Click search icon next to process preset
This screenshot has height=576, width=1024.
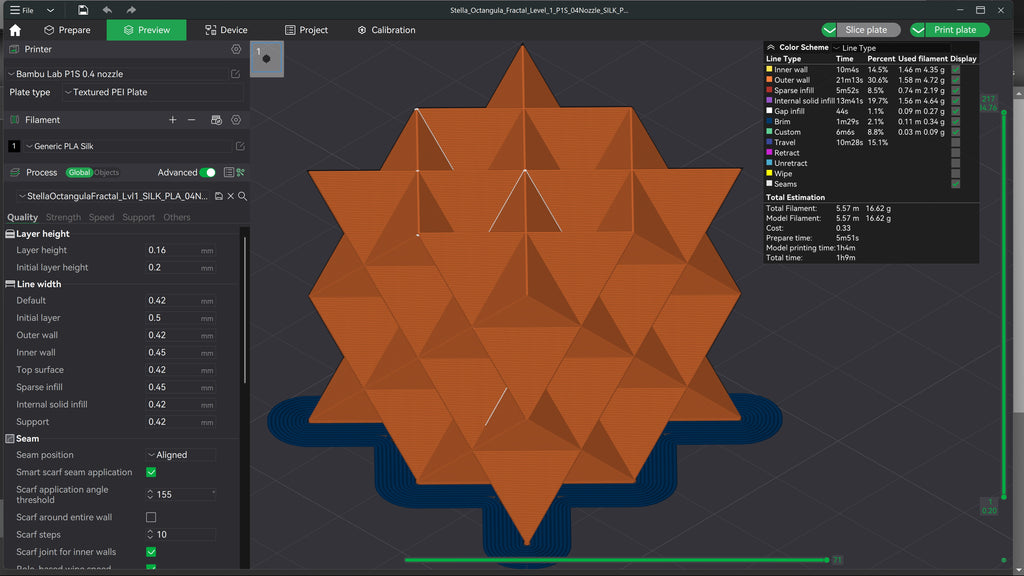click(x=242, y=196)
